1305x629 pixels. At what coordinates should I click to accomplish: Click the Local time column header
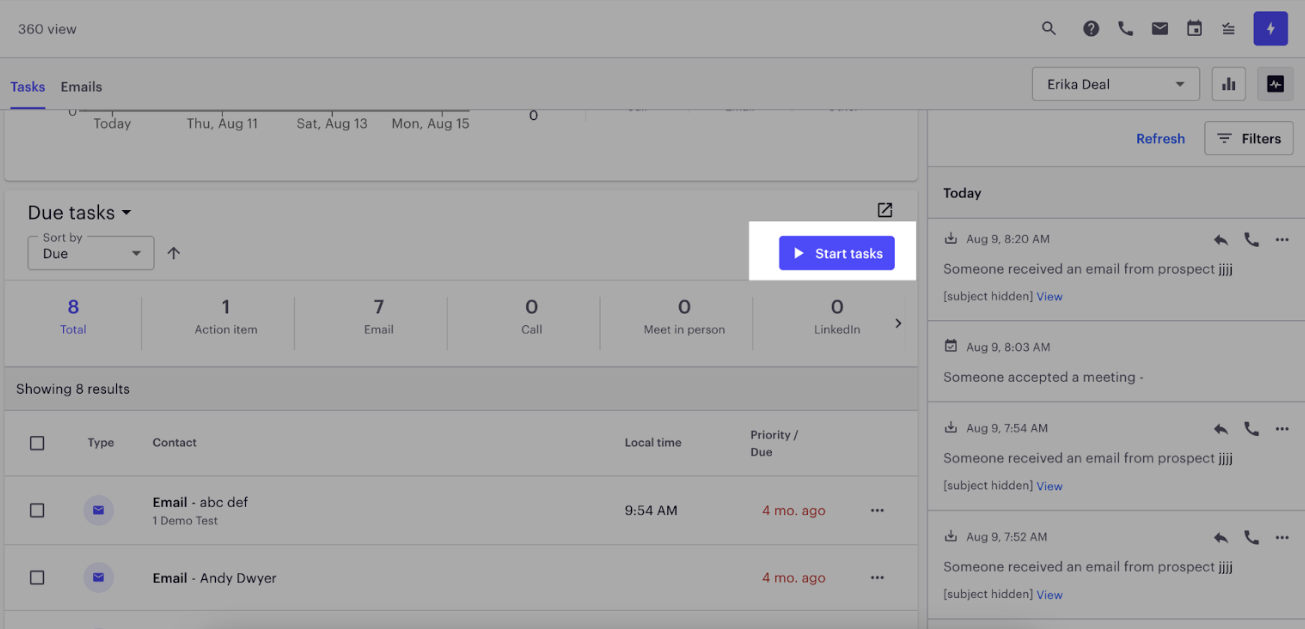[653, 443]
